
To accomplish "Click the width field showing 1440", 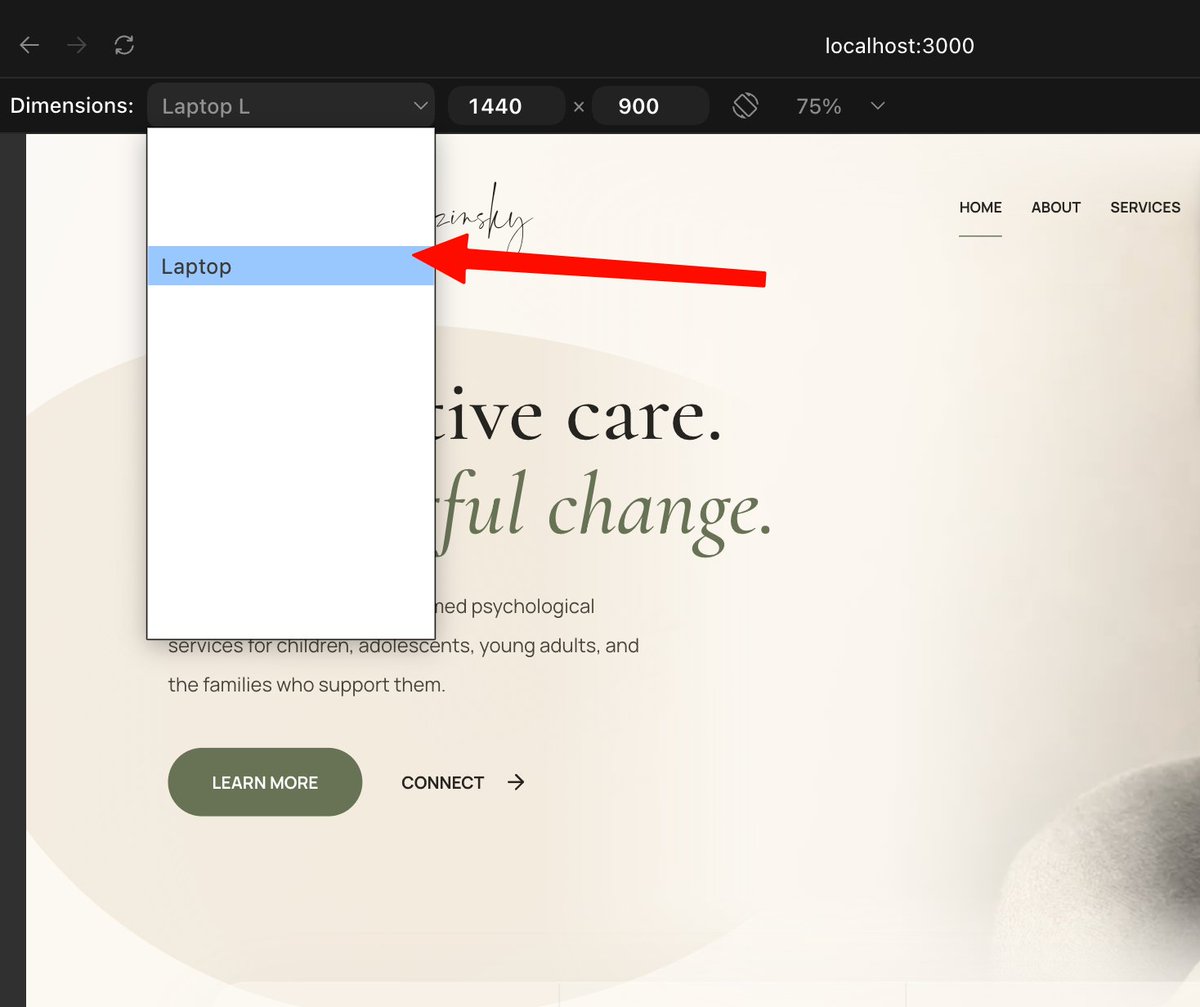I will pyautogui.click(x=506, y=106).
